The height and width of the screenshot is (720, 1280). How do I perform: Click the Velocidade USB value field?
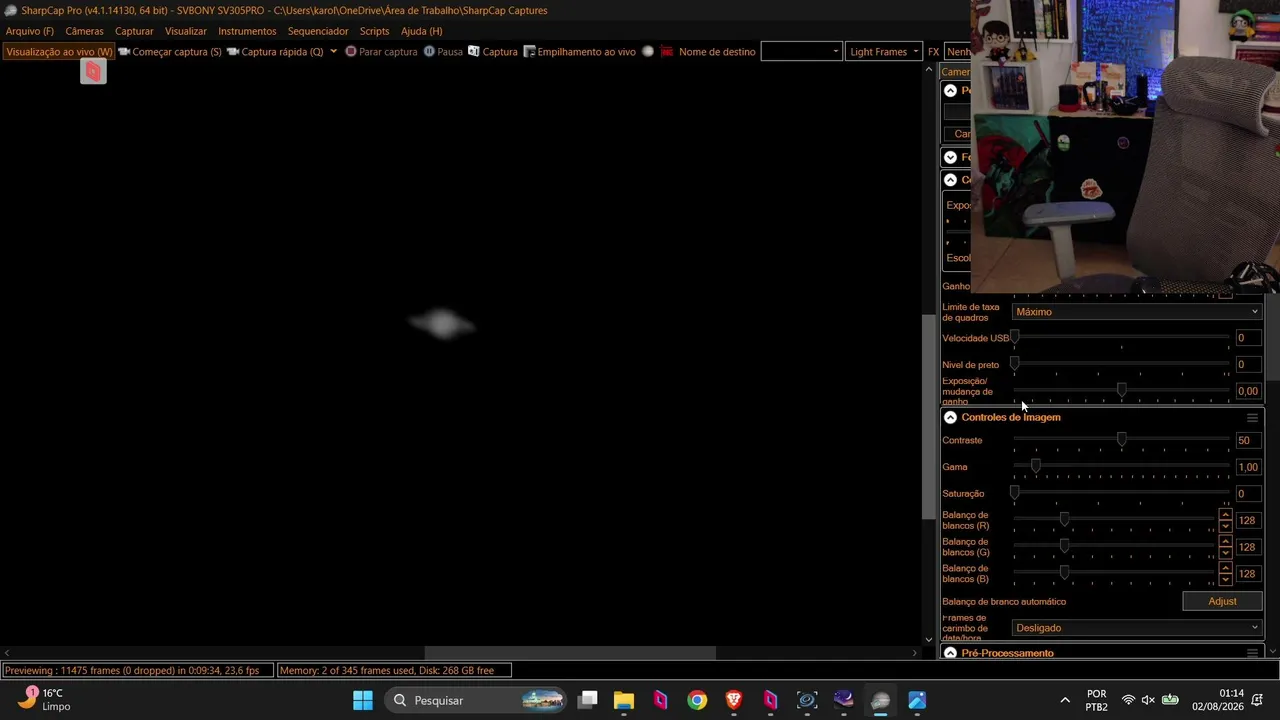pyautogui.click(x=1247, y=338)
